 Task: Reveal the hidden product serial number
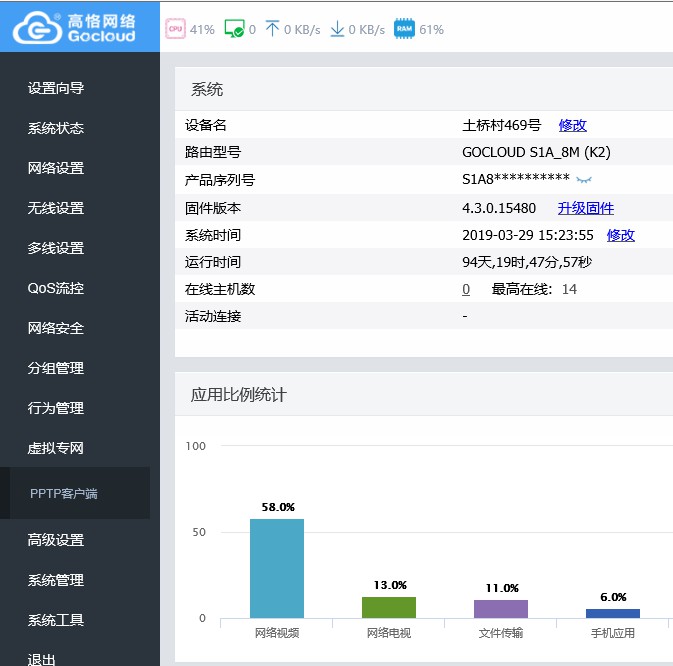584,180
